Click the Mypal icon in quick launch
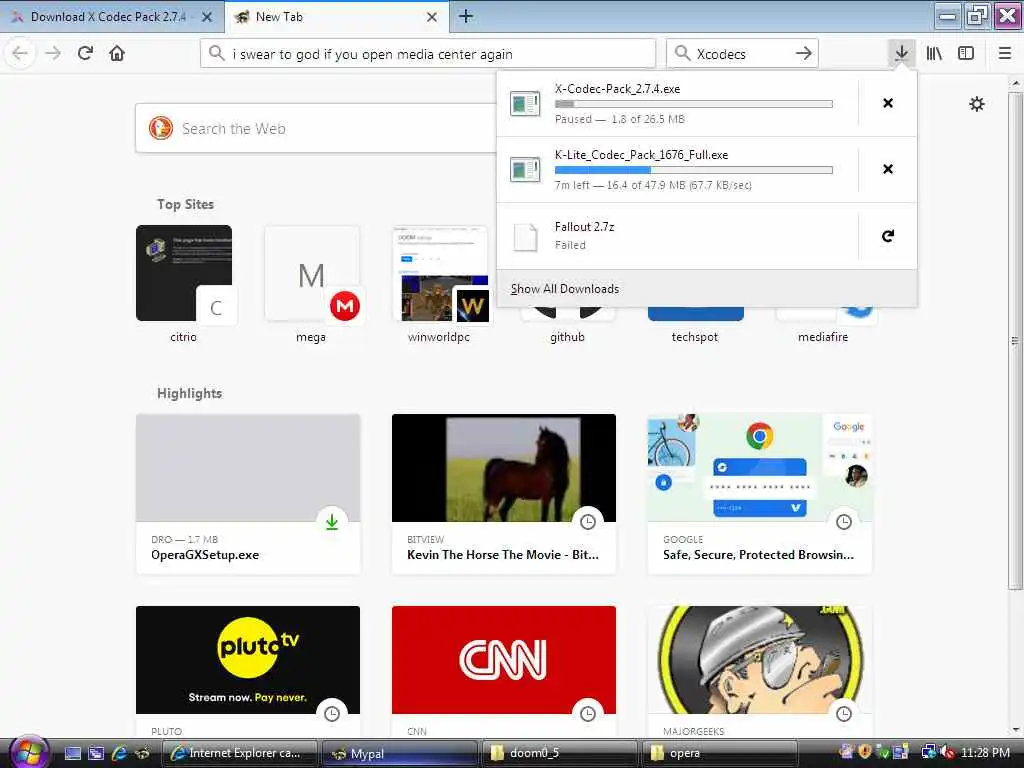The image size is (1024, 768). [142, 753]
